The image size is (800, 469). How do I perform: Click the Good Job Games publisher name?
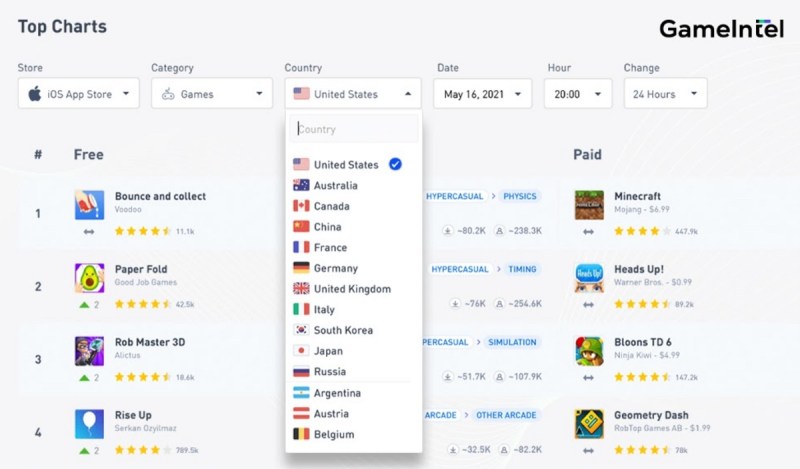[x=146, y=282]
